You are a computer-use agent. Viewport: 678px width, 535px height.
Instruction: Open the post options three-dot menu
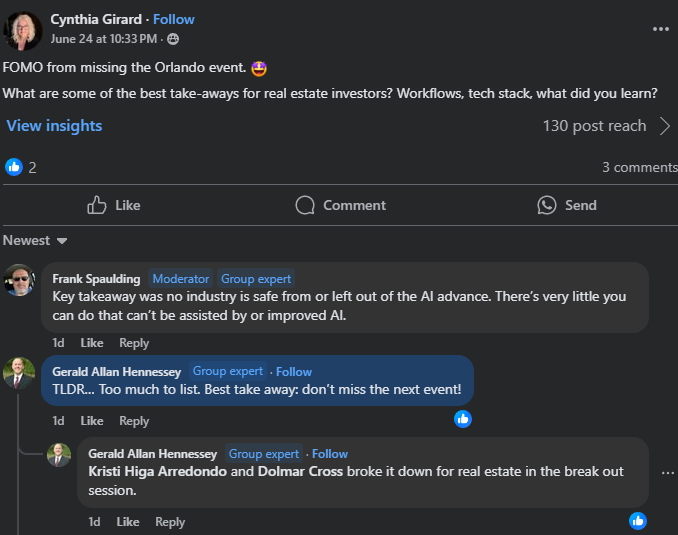(660, 29)
